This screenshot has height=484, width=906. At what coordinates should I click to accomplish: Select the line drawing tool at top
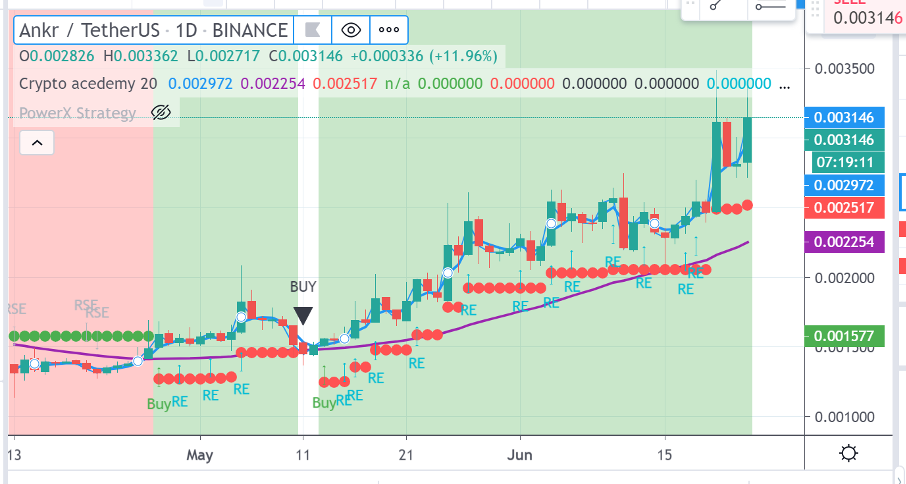point(714,7)
